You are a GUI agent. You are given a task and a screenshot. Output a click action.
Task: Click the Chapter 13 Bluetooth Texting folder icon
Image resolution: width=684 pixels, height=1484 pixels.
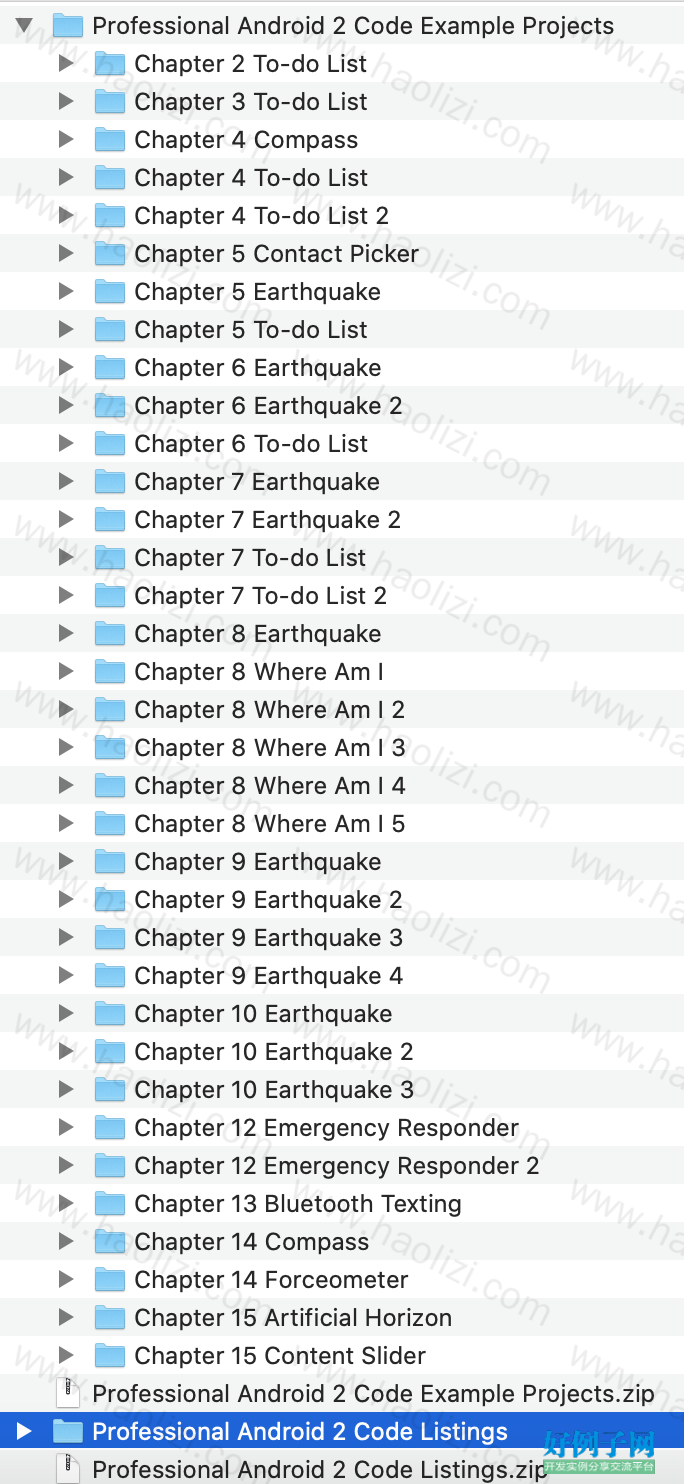[109, 1204]
